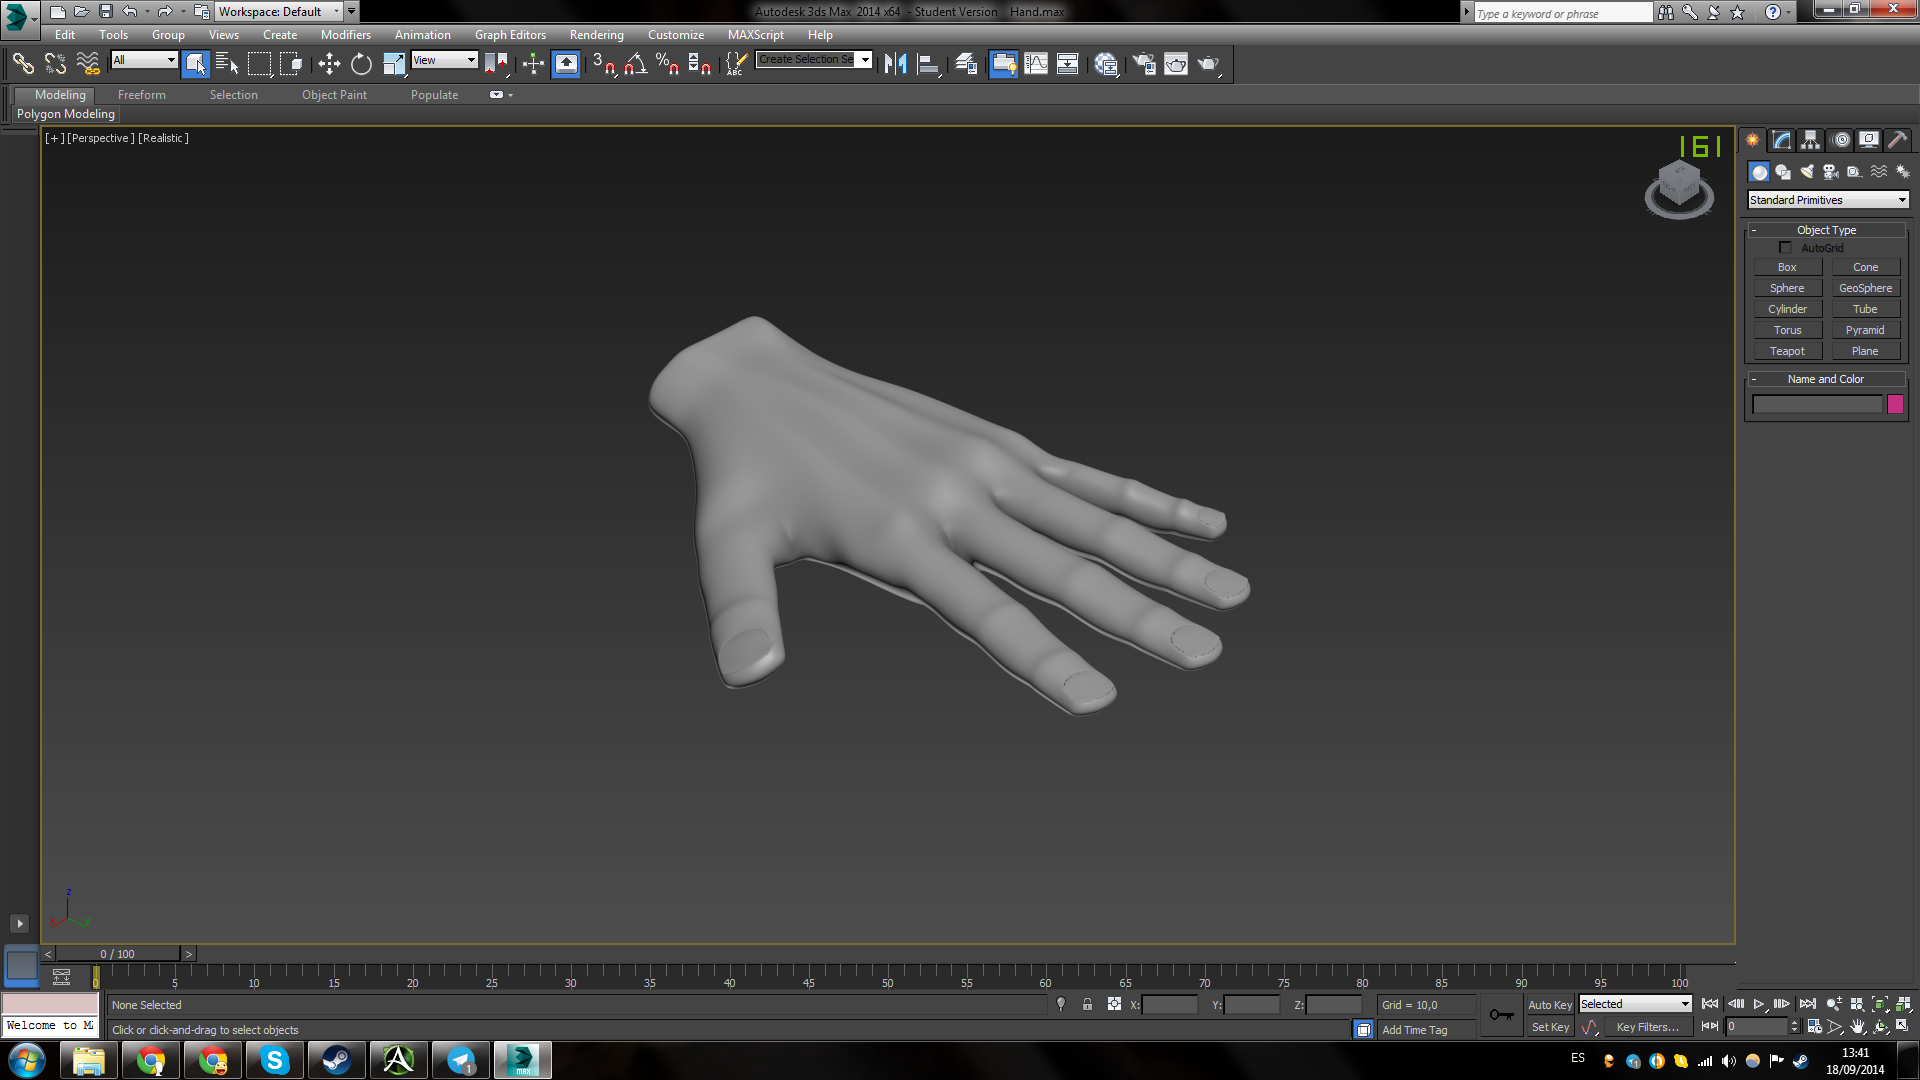Viewport: 1920px width, 1080px height.
Task: Select Cameras category in Create panel
Action: [1831, 172]
